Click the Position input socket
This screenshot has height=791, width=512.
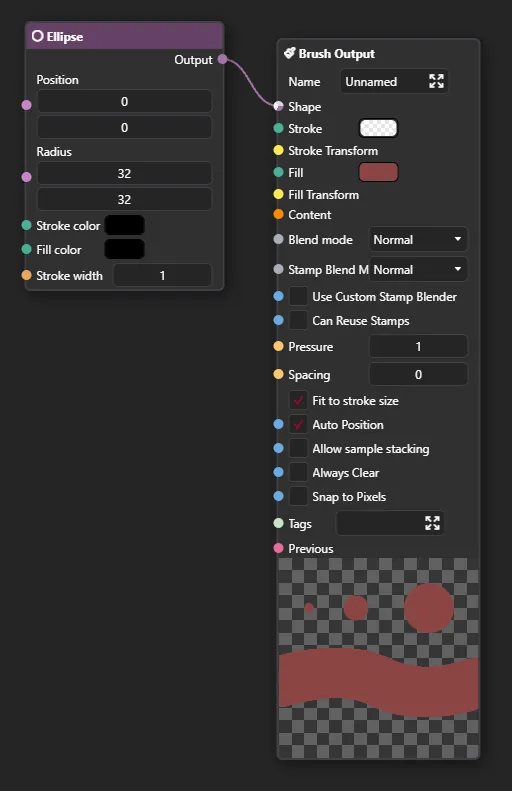click(x=27, y=105)
